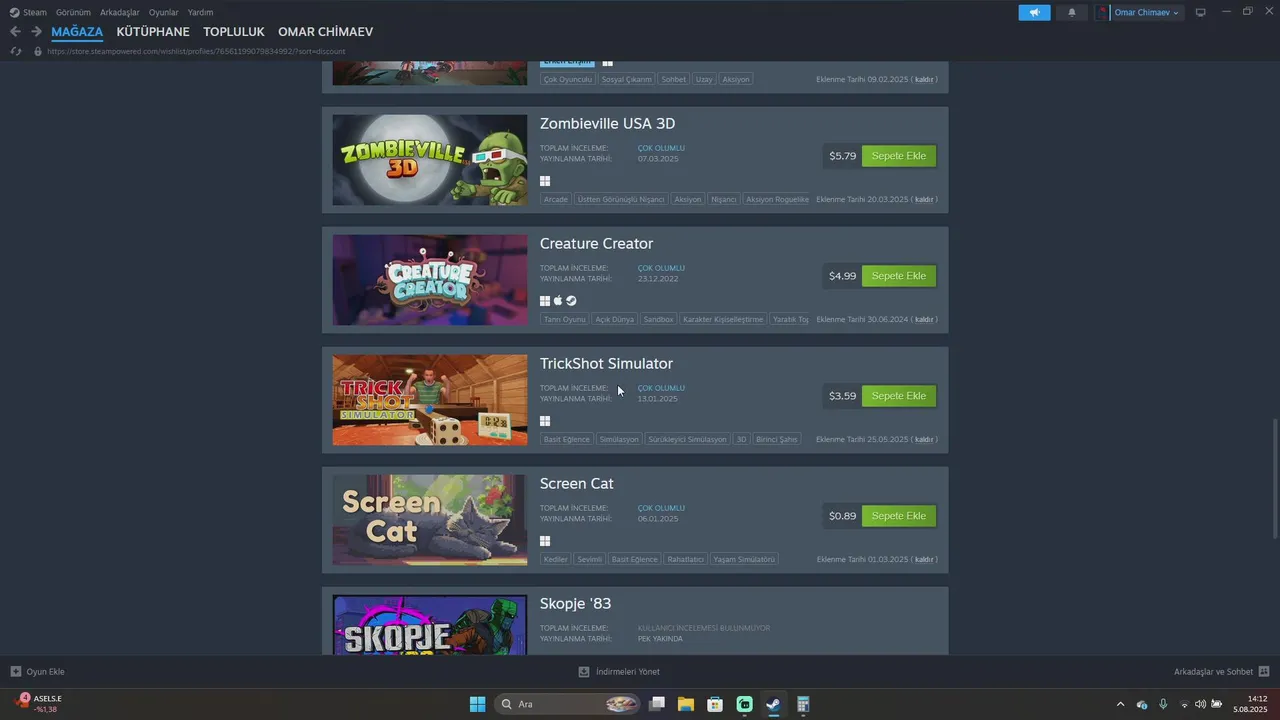Remove the 09.02.2025 item via kaldır
Image resolution: width=1280 pixels, height=720 pixels.
click(x=924, y=79)
